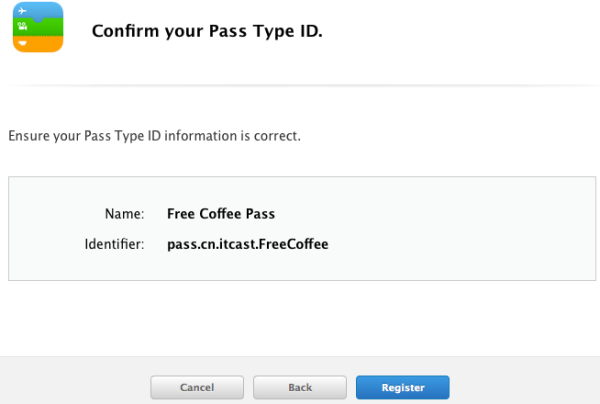Click the Passbook app icon
Screen dimensions: 600x404
[x=38, y=27]
